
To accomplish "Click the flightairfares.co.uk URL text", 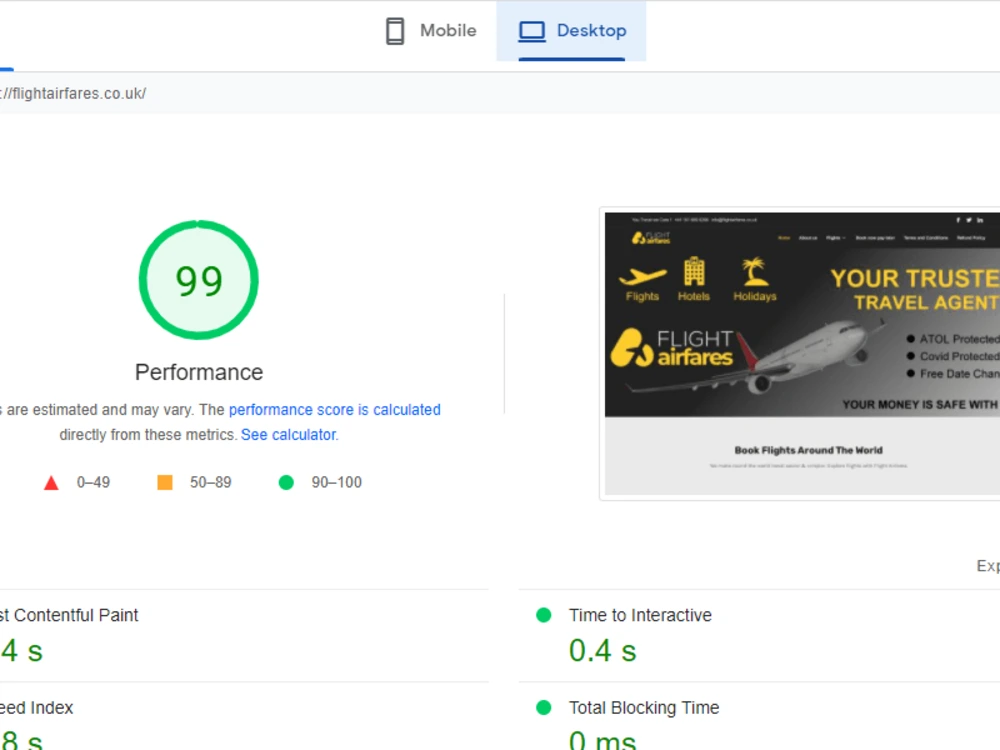I will point(73,94).
